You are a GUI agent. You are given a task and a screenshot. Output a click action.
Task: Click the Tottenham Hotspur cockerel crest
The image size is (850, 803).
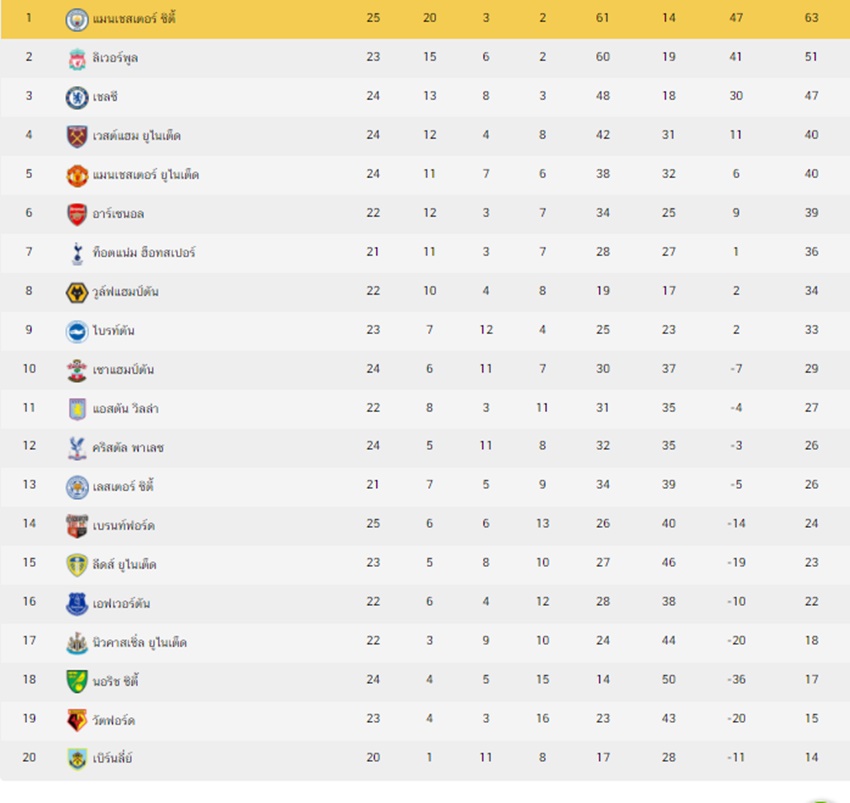[x=77, y=253]
